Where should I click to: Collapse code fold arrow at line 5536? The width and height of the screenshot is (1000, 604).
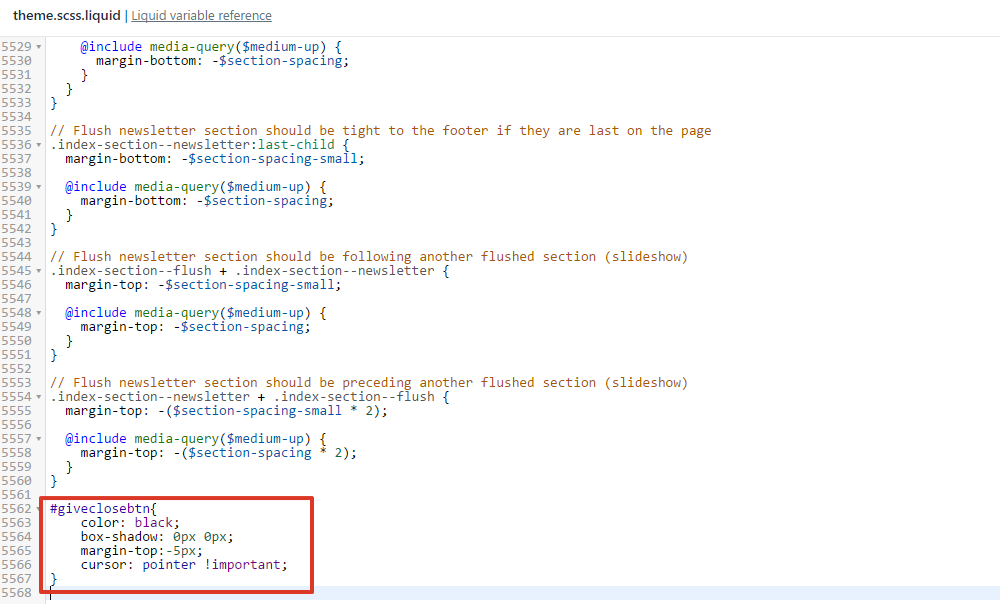[x=39, y=145]
